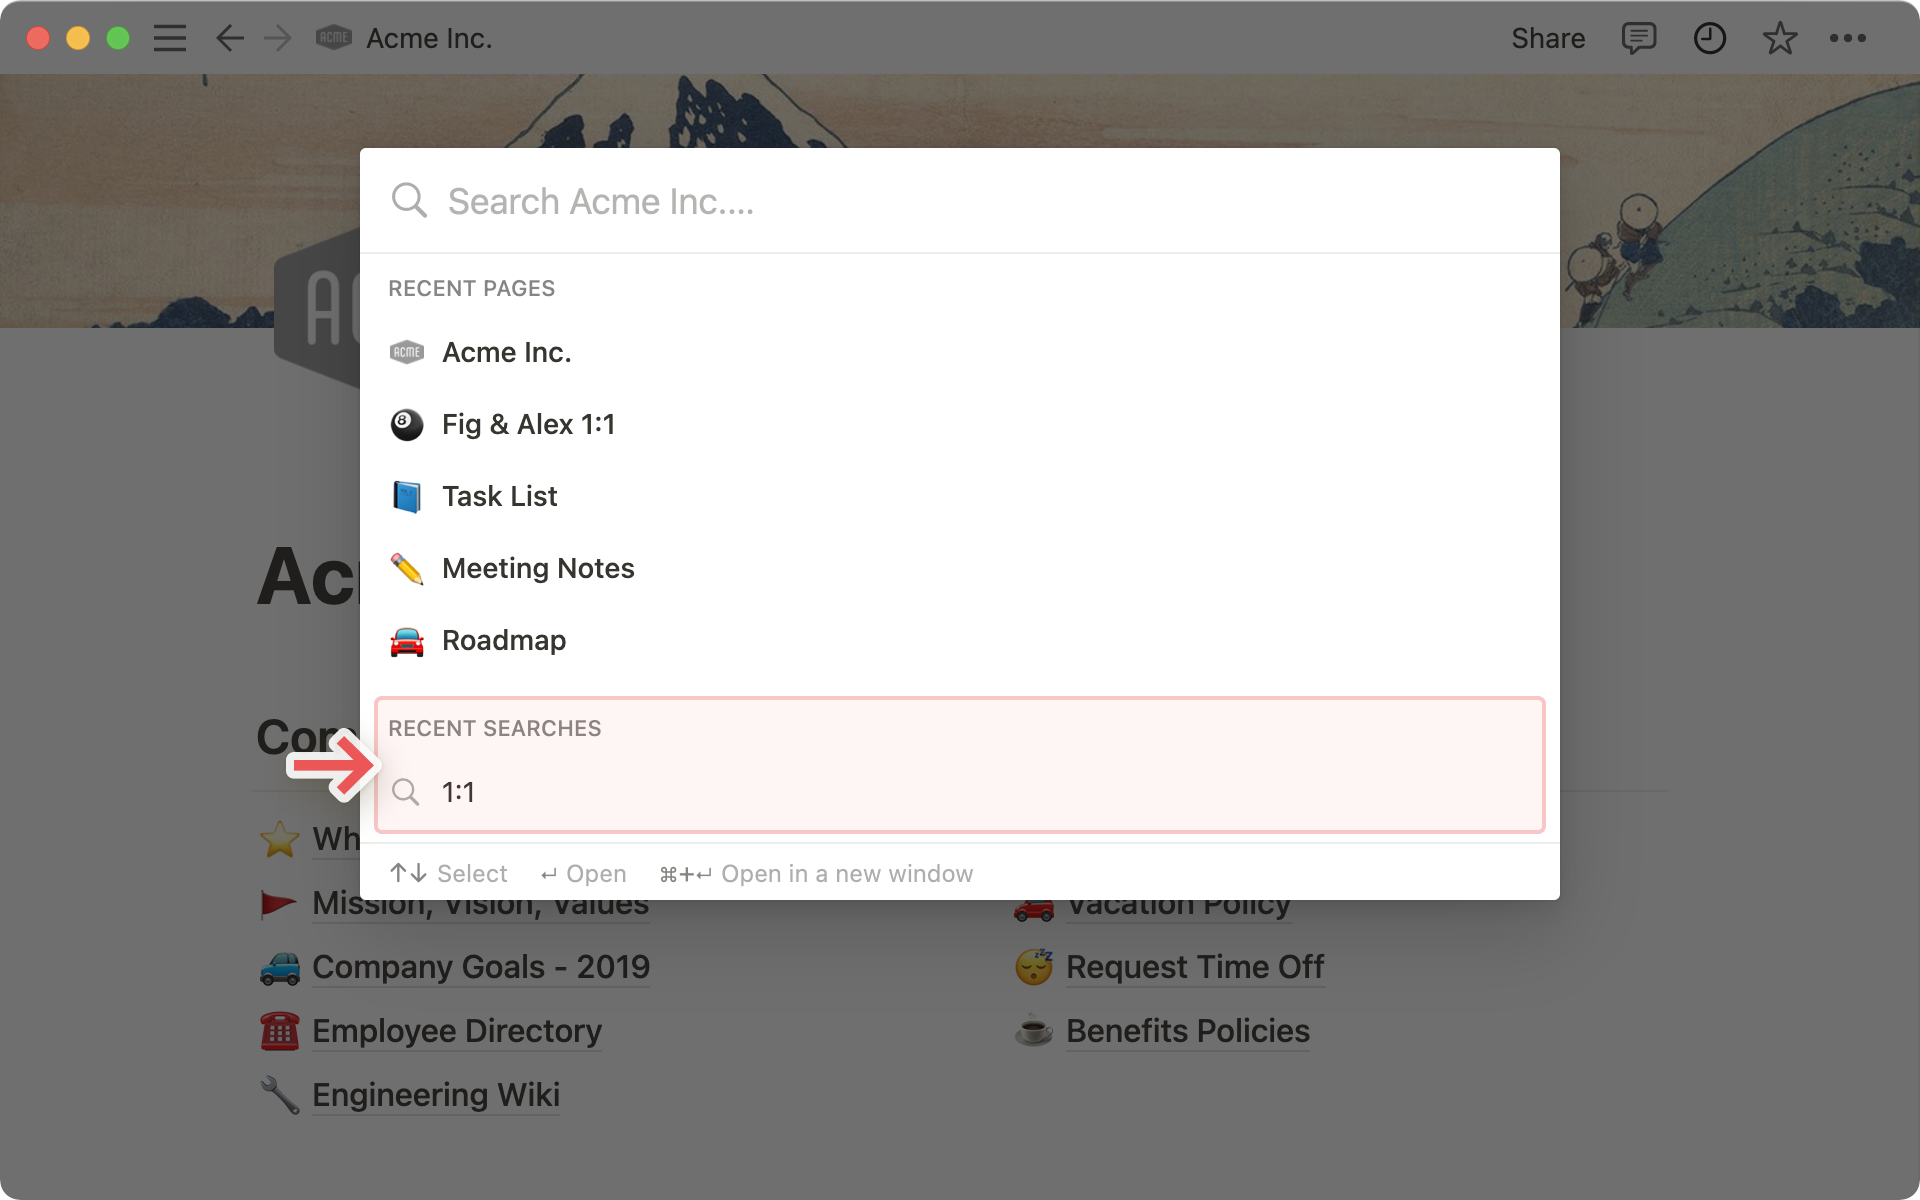Open page history clock icon

point(1709,38)
